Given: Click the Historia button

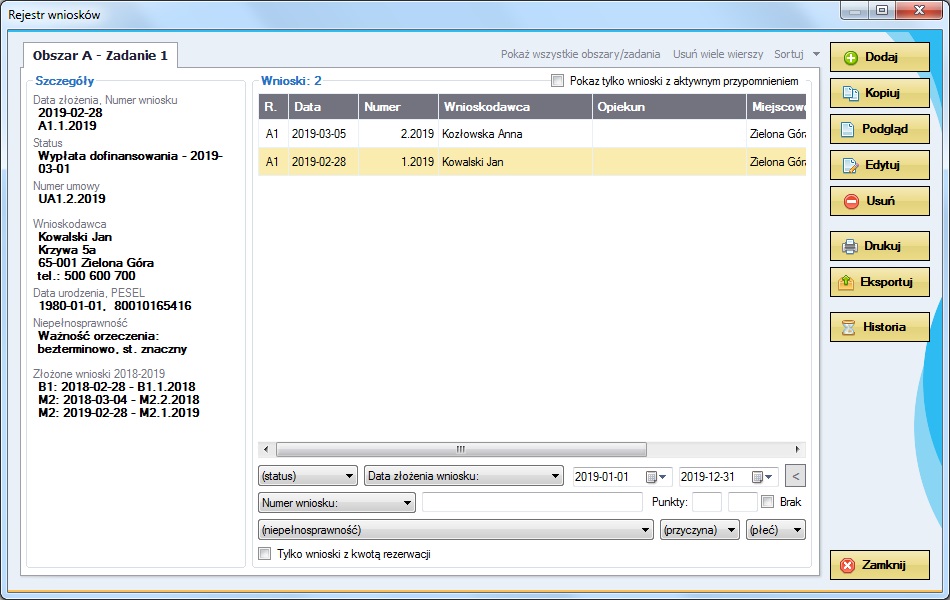Looking at the screenshot, I should pos(880,327).
